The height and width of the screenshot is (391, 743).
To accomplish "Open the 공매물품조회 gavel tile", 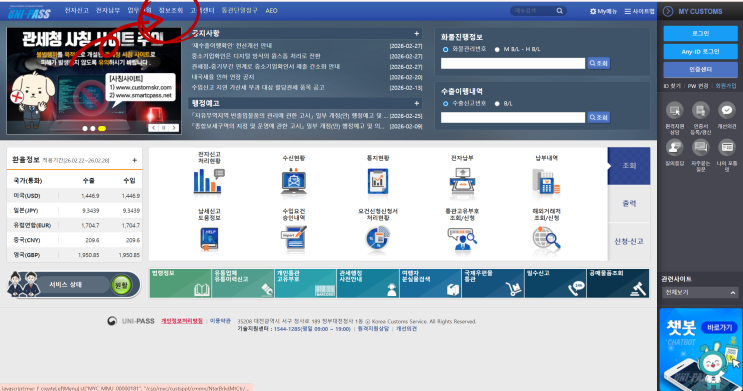I will pos(618,283).
